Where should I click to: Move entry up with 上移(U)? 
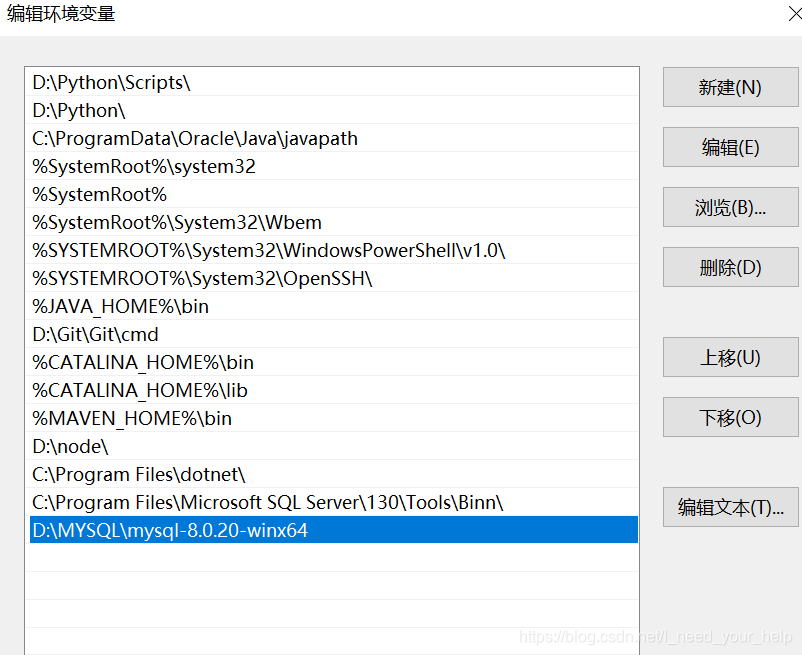[730, 357]
